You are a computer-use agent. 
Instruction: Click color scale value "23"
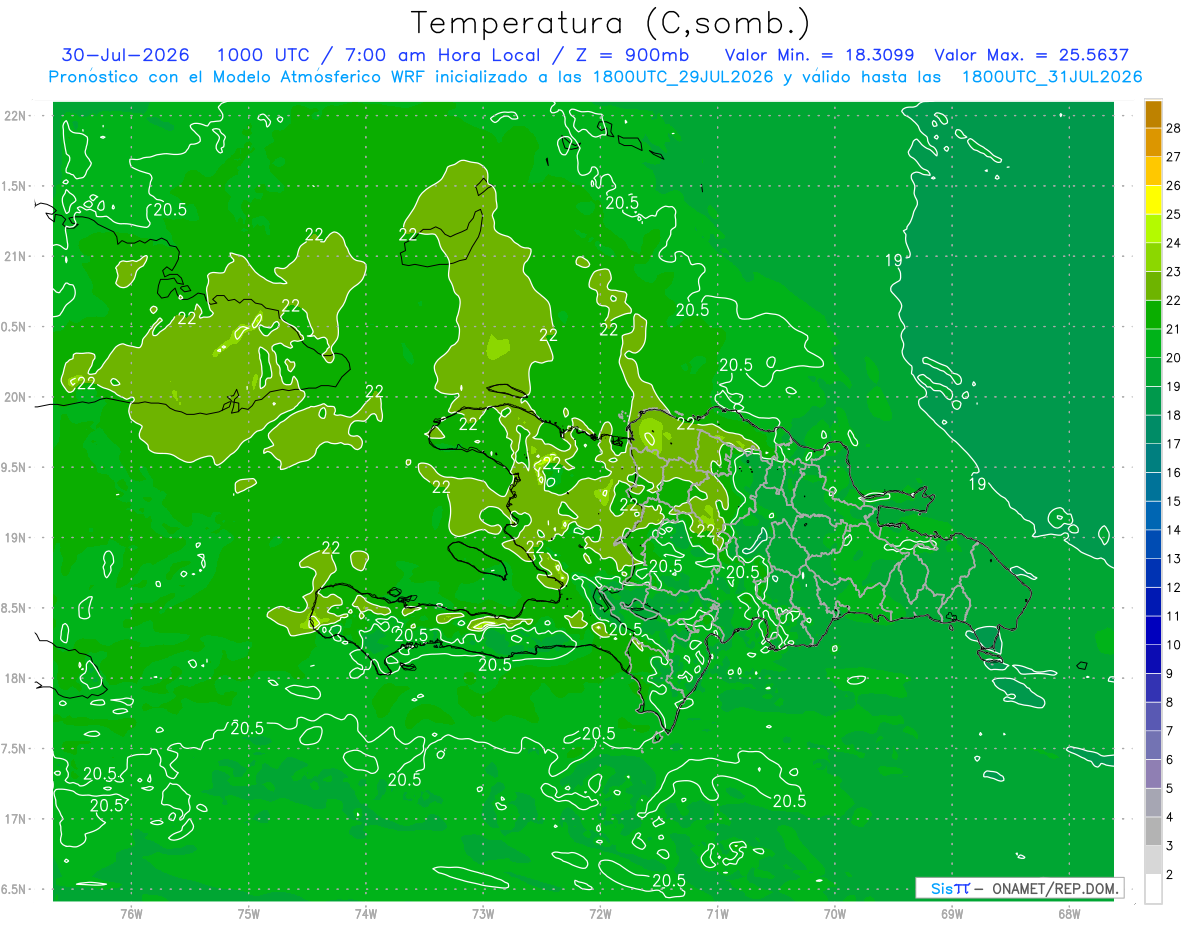(1174, 272)
